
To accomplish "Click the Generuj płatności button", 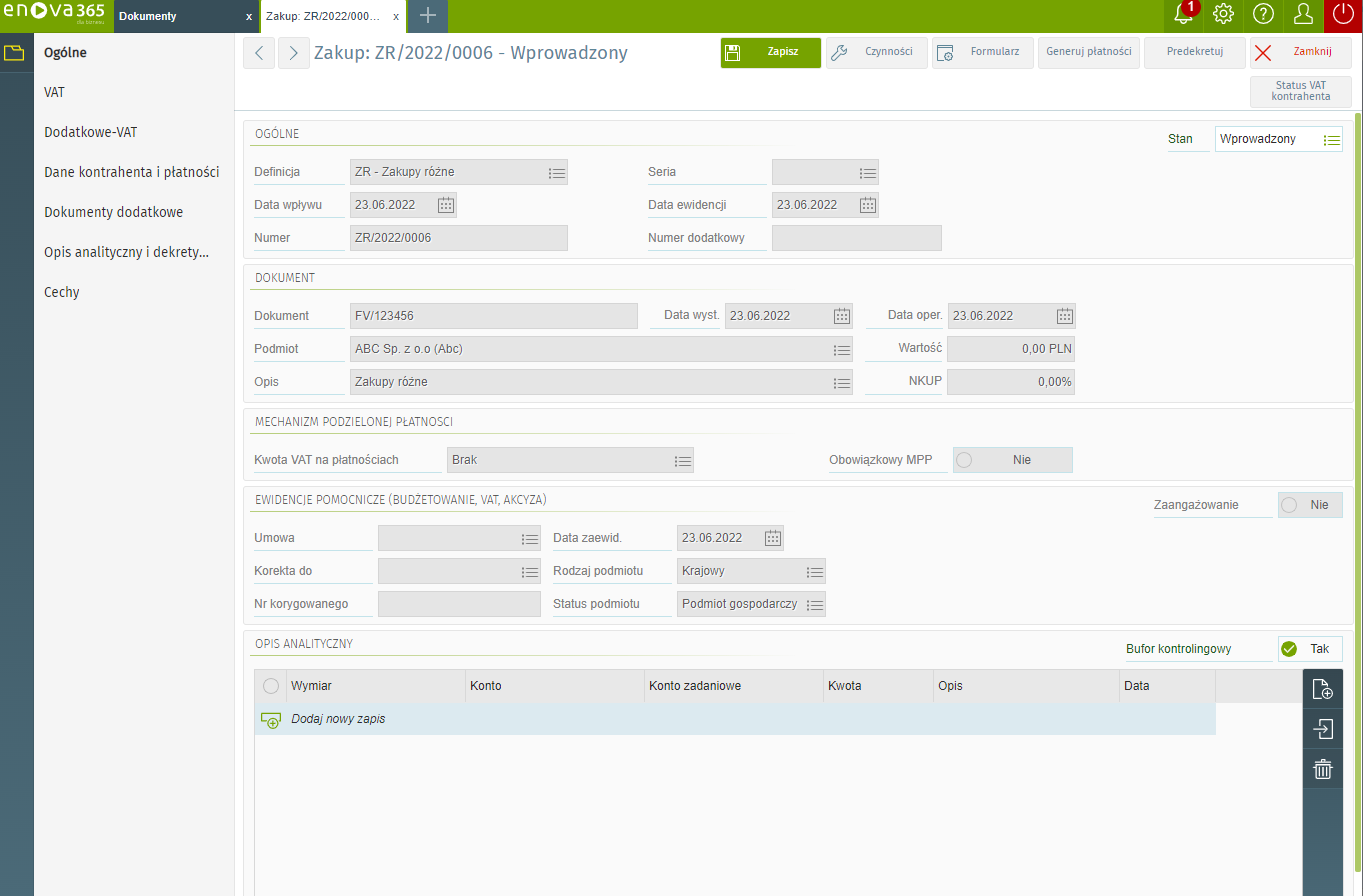I will coord(1088,52).
